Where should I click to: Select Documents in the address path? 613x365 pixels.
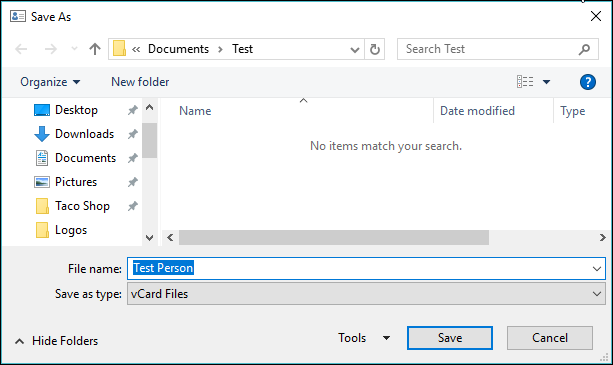[x=178, y=49]
